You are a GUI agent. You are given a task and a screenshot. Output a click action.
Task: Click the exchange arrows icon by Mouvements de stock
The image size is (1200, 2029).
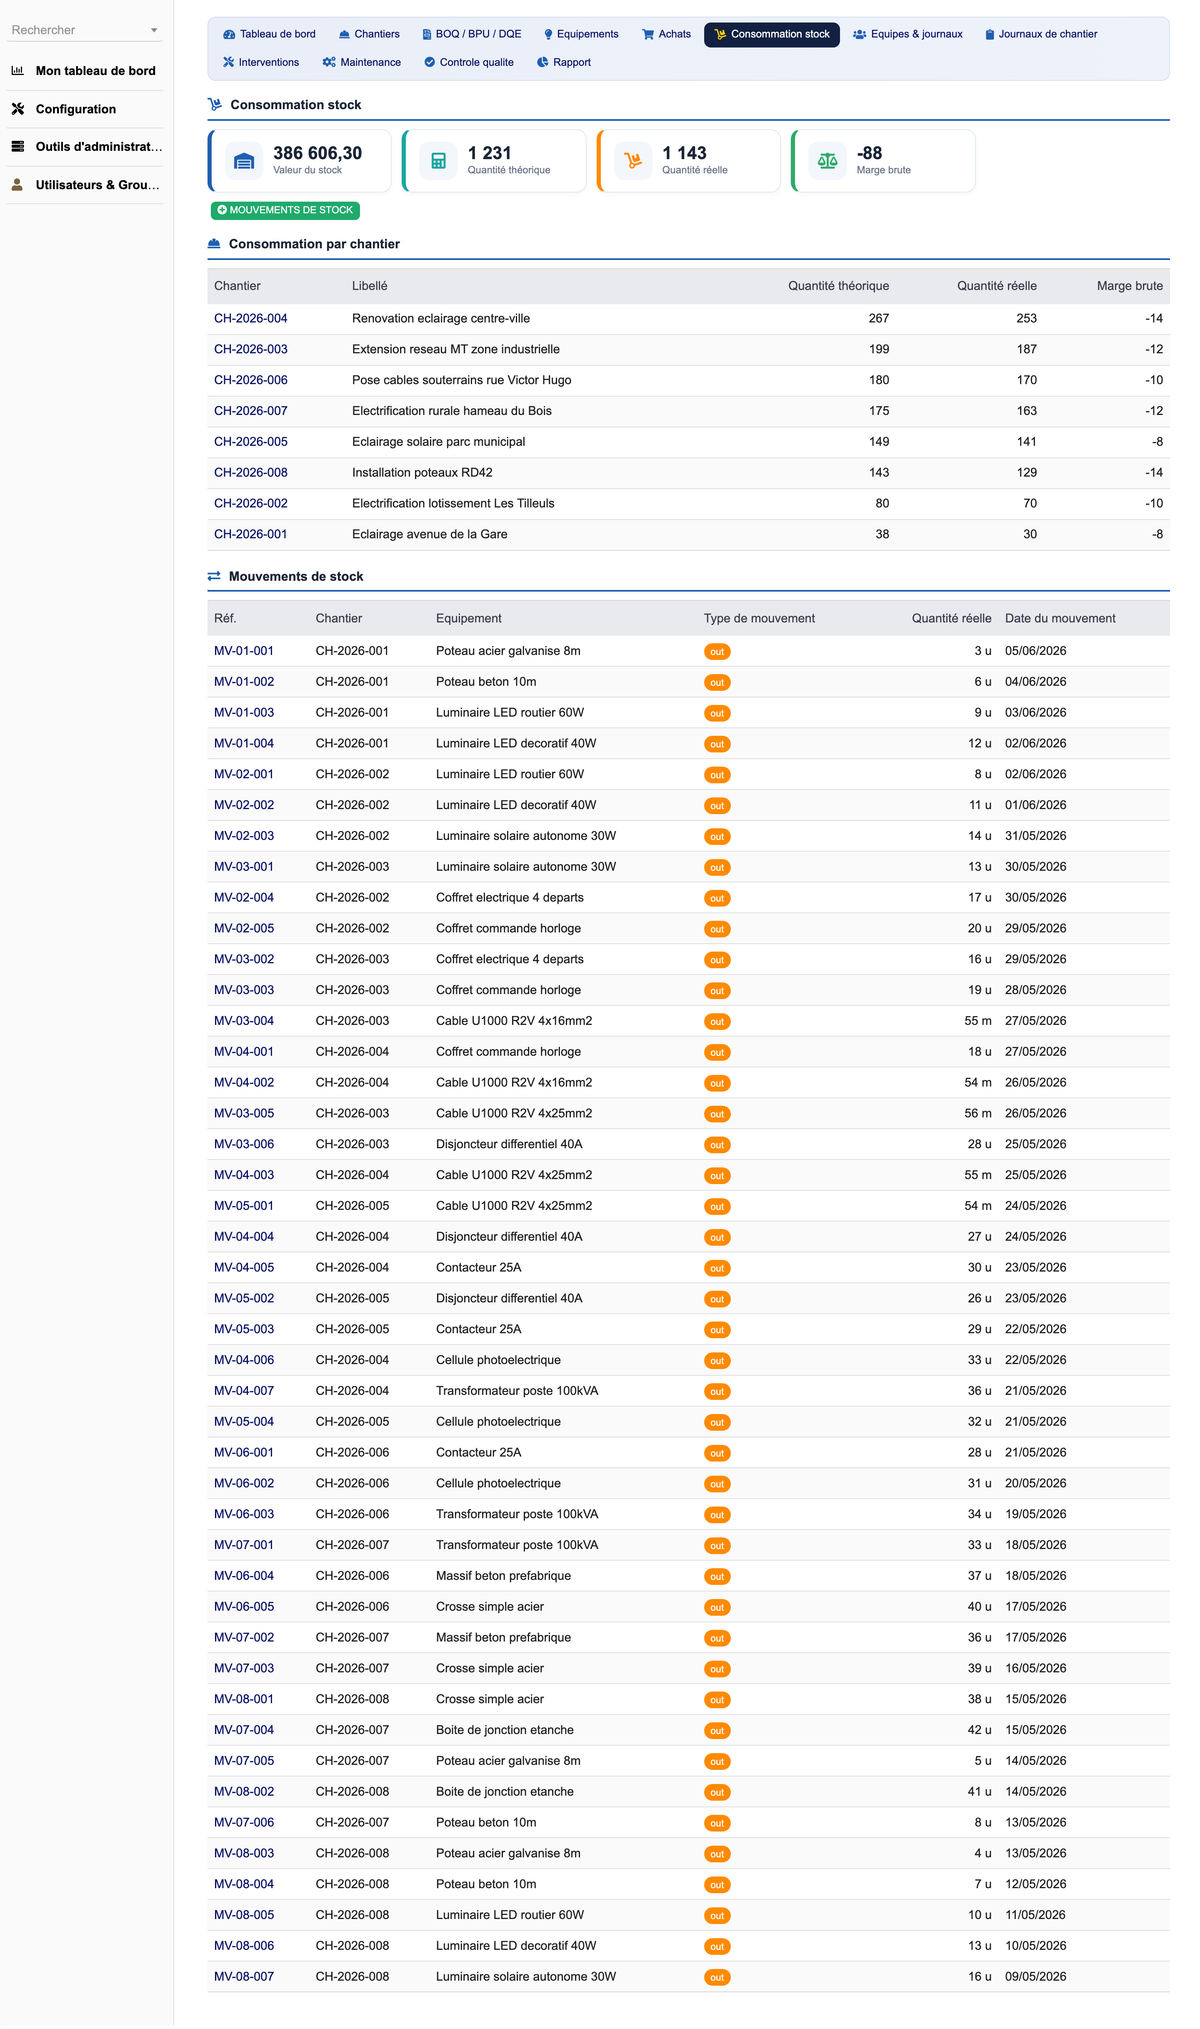[x=214, y=576]
